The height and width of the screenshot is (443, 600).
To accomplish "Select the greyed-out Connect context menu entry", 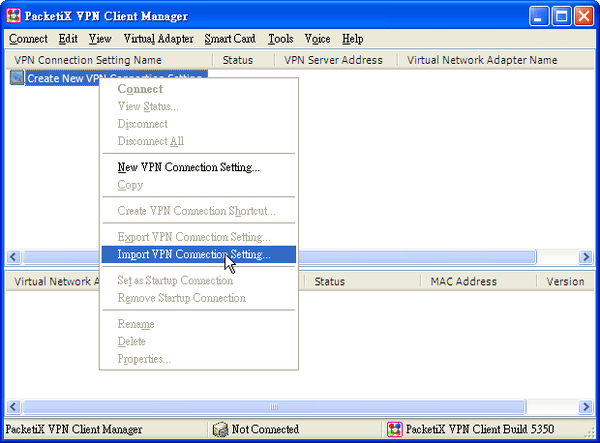I will pyautogui.click(x=199, y=89).
